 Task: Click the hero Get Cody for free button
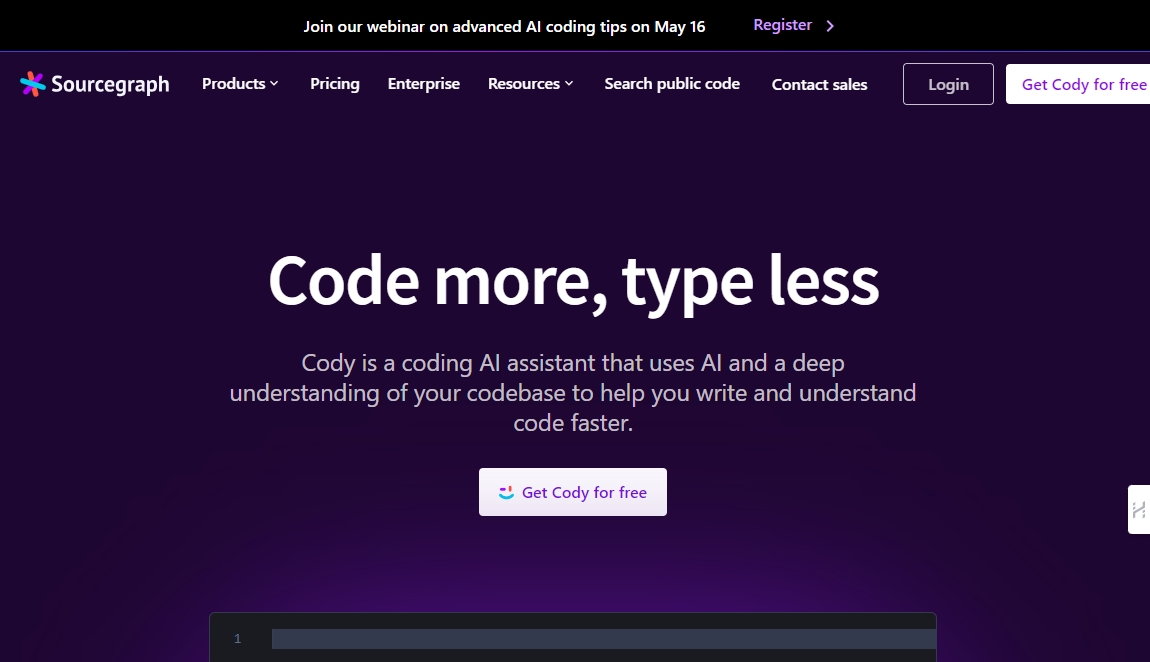point(573,492)
